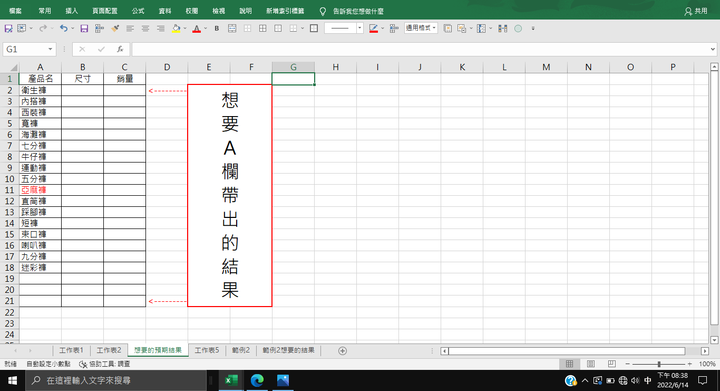Image resolution: width=720 pixels, height=391 pixels.
Task: Apply the yellow fill color bucket
Action: (176, 28)
